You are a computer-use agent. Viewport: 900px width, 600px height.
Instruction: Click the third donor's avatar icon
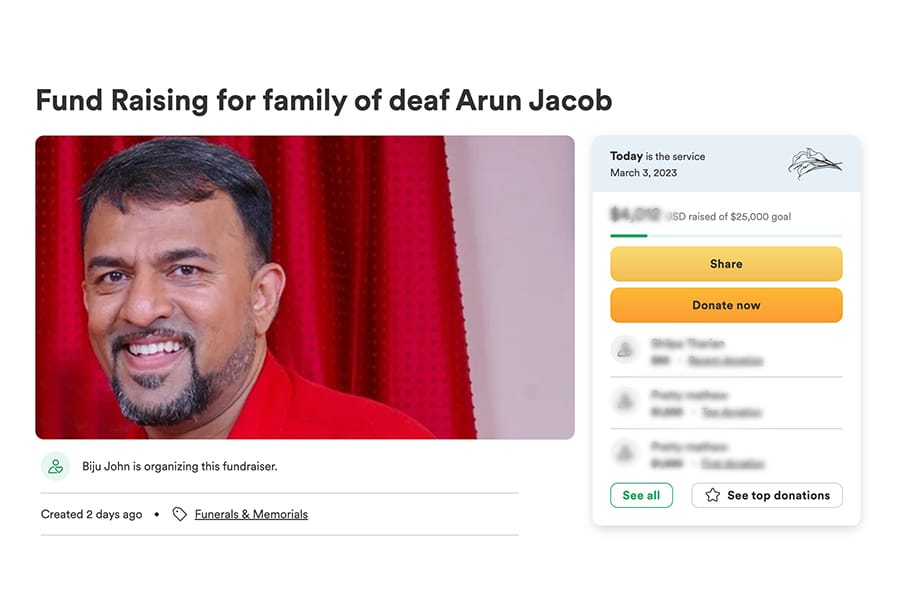point(625,453)
